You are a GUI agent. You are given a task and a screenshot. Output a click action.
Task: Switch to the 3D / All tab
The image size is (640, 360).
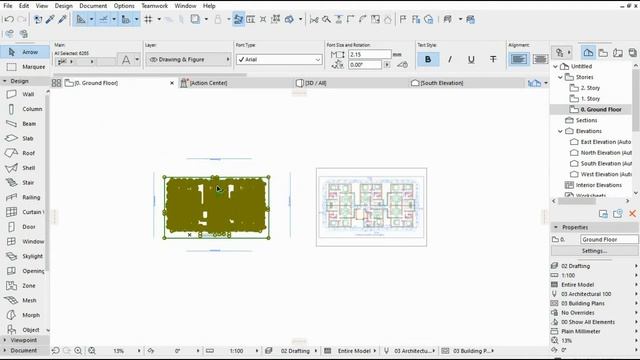(351, 83)
